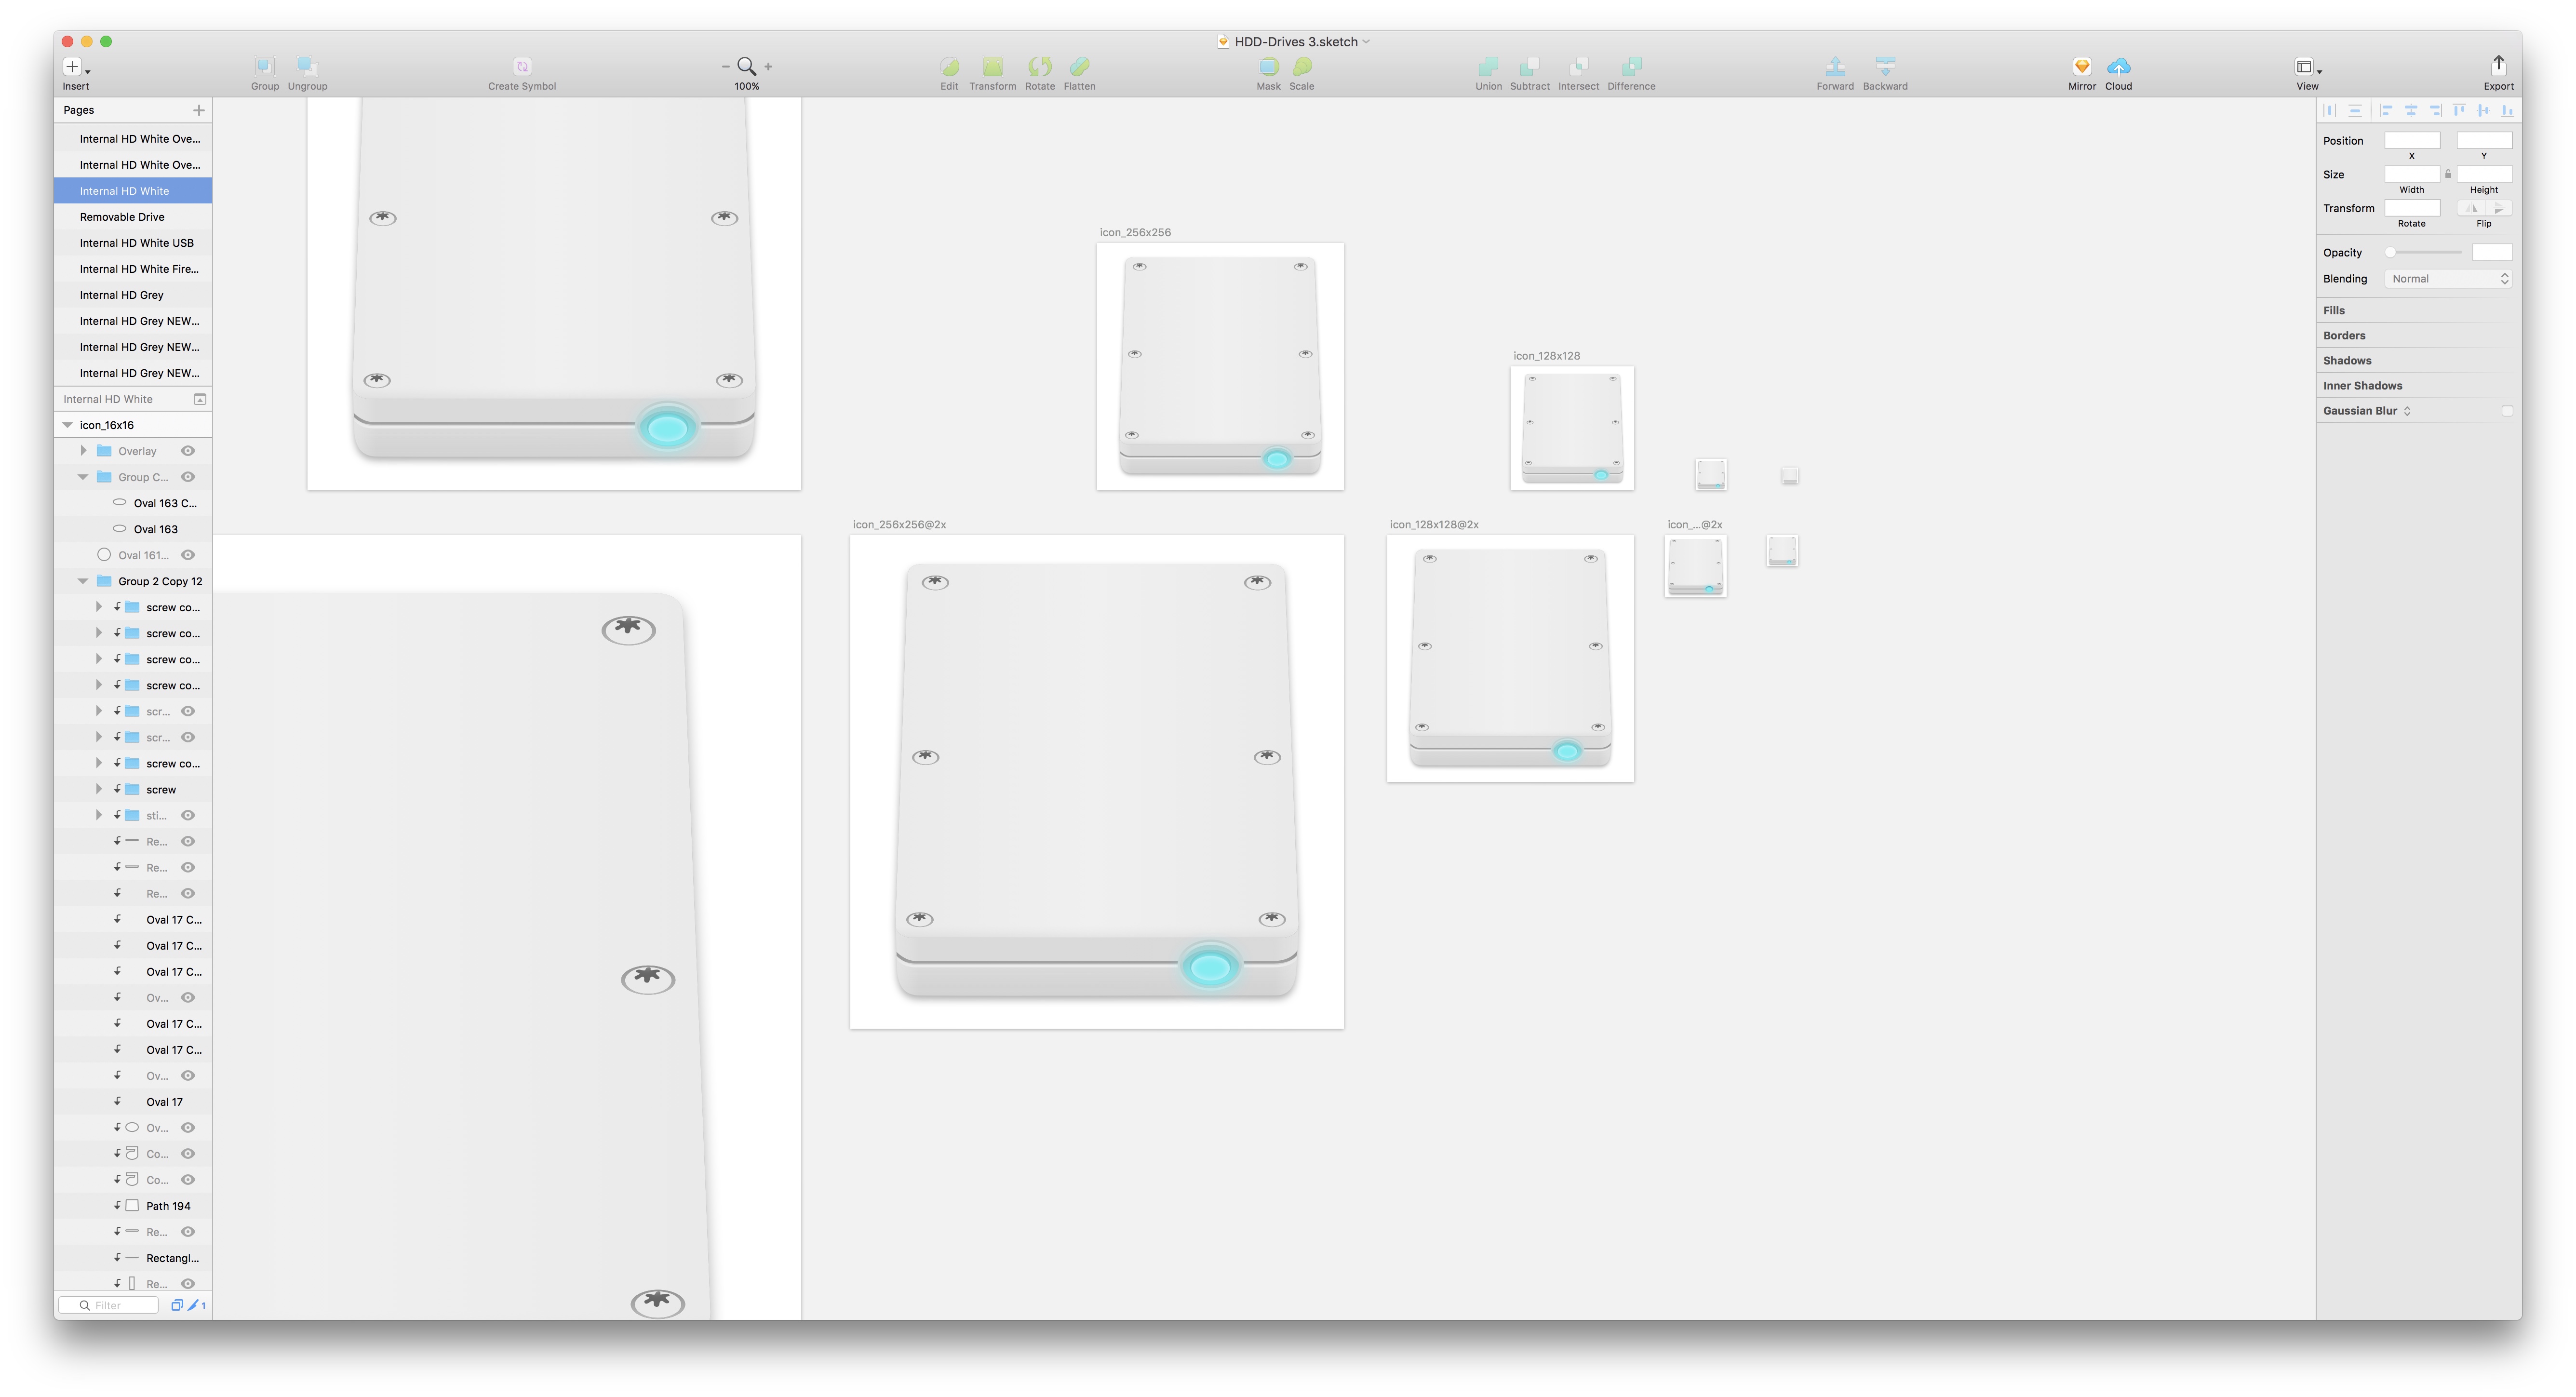
Task: Collapse the icon_16x16 artboard group
Action: 68,425
